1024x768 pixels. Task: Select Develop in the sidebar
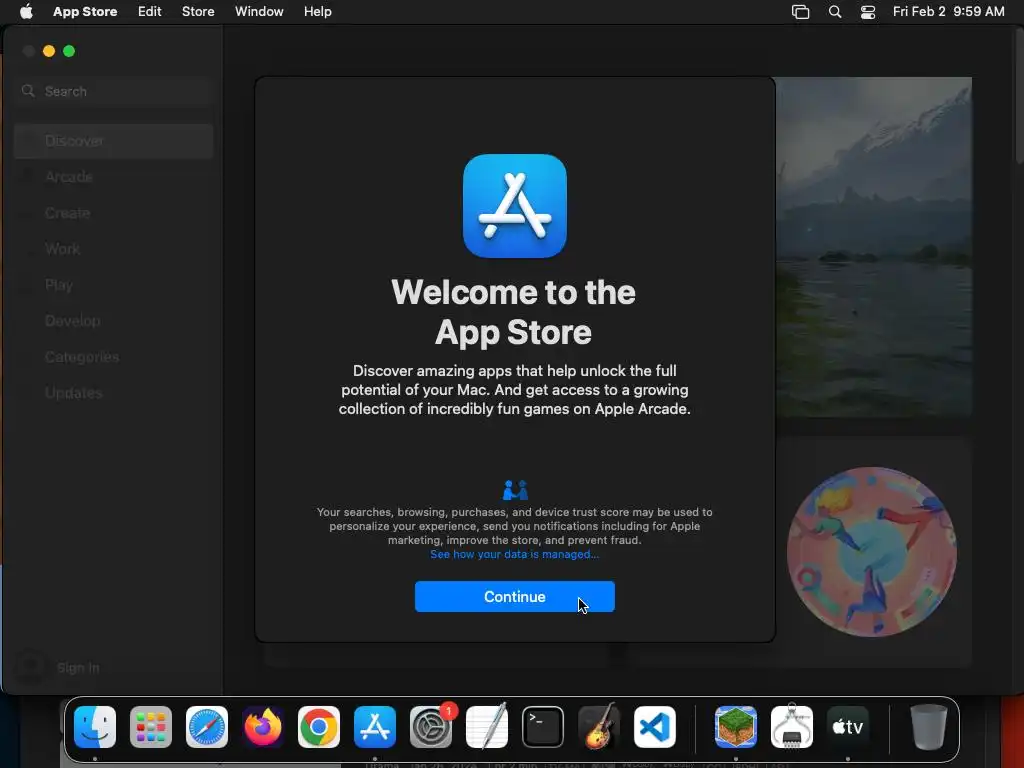click(114, 321)
